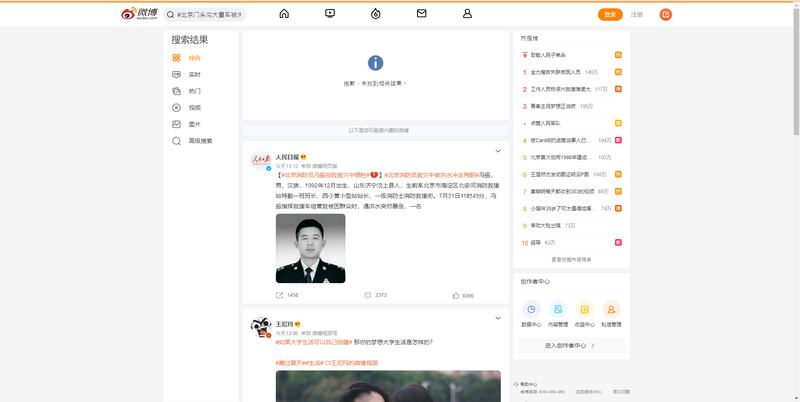This screenshot has width=800, height=402.
Task: Open the firefighter portrait photo thumbnail
Action: 310,249
